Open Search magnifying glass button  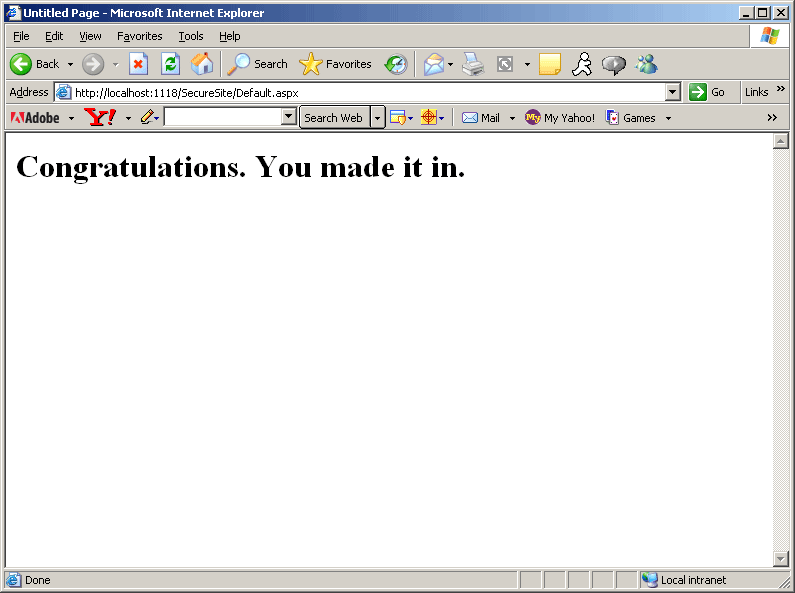(257, 64)
